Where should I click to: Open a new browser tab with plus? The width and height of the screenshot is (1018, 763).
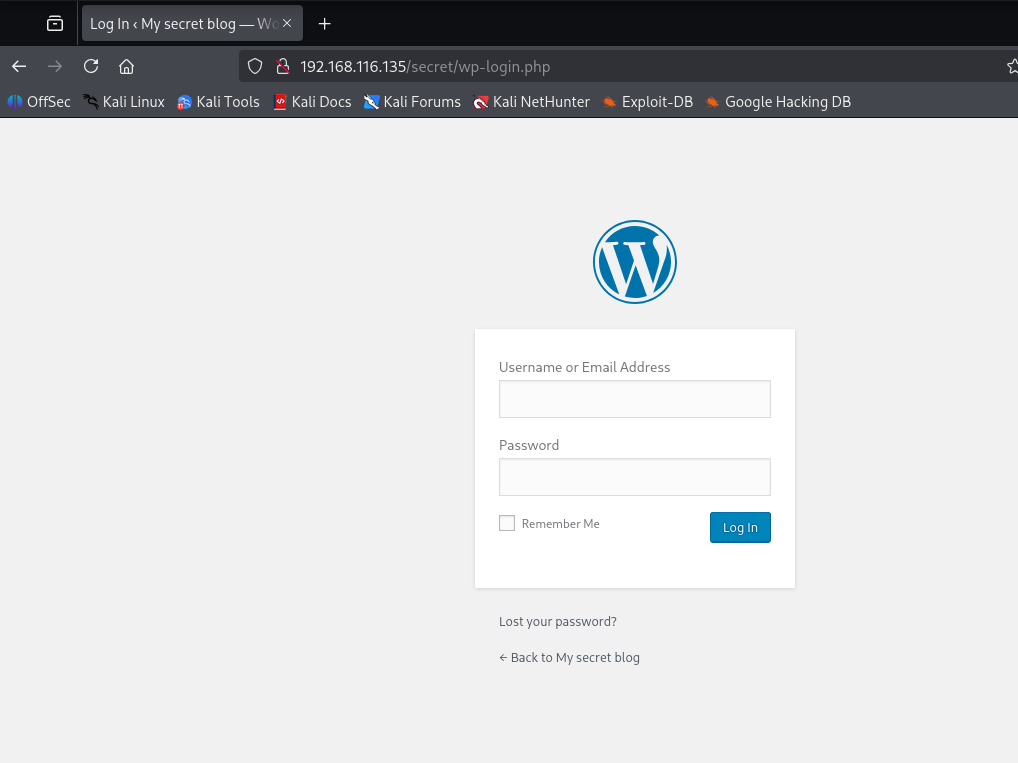click(325, 24)
